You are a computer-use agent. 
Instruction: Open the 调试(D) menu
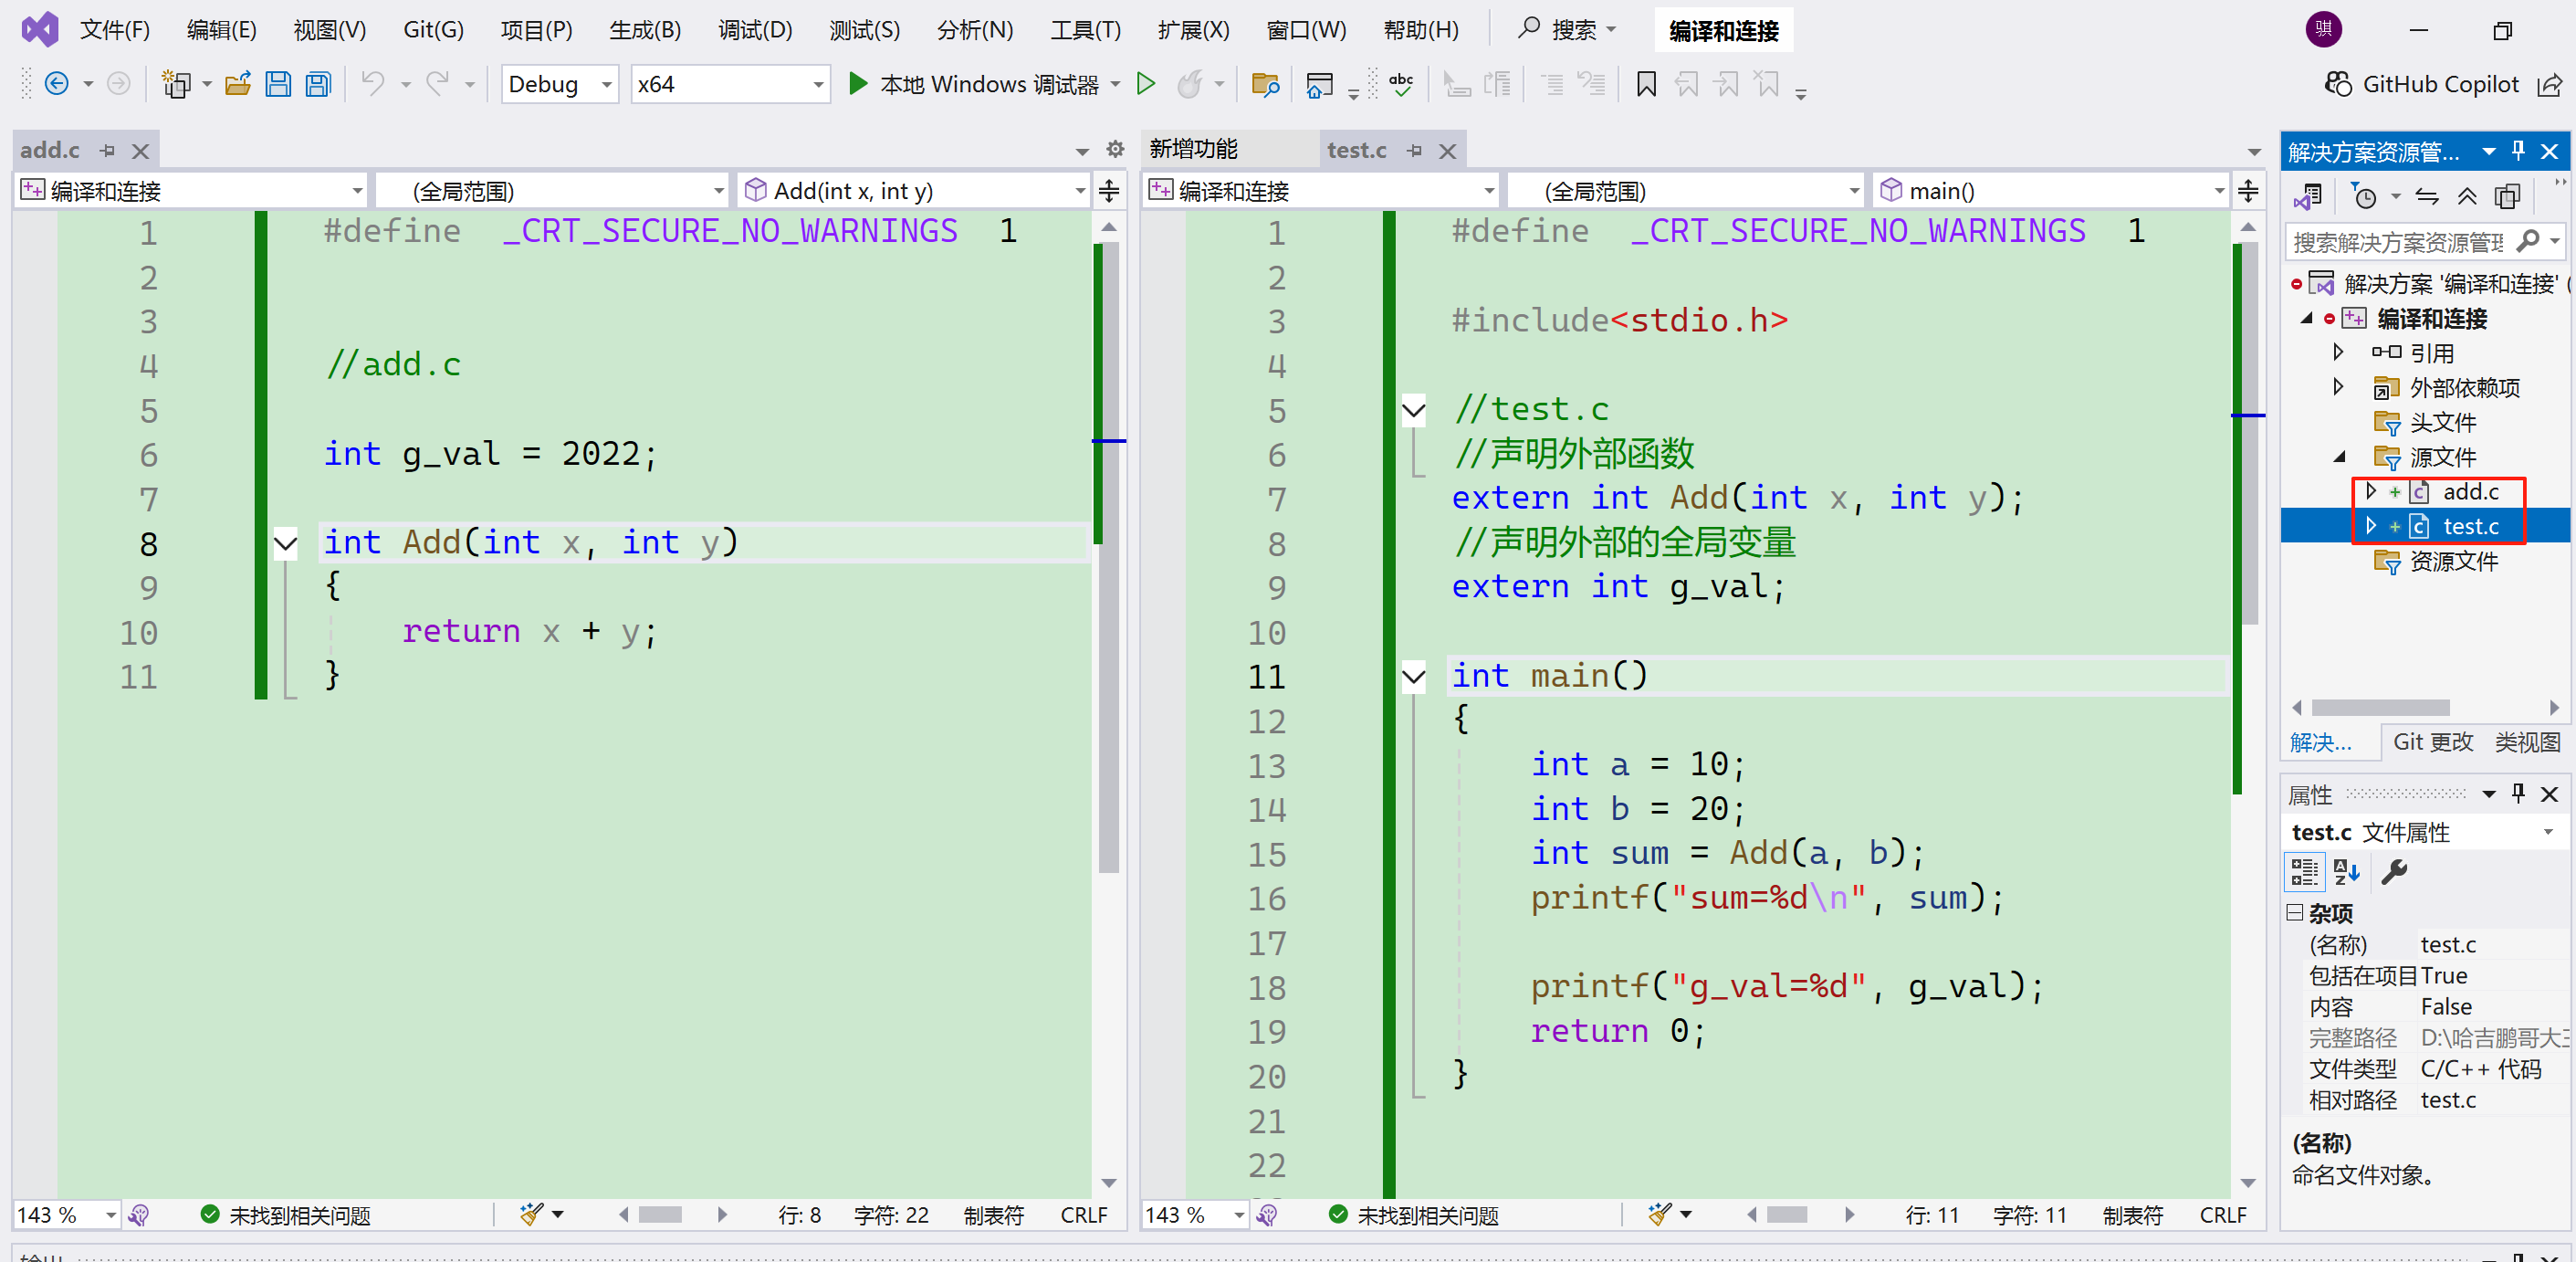click(755, 30)
